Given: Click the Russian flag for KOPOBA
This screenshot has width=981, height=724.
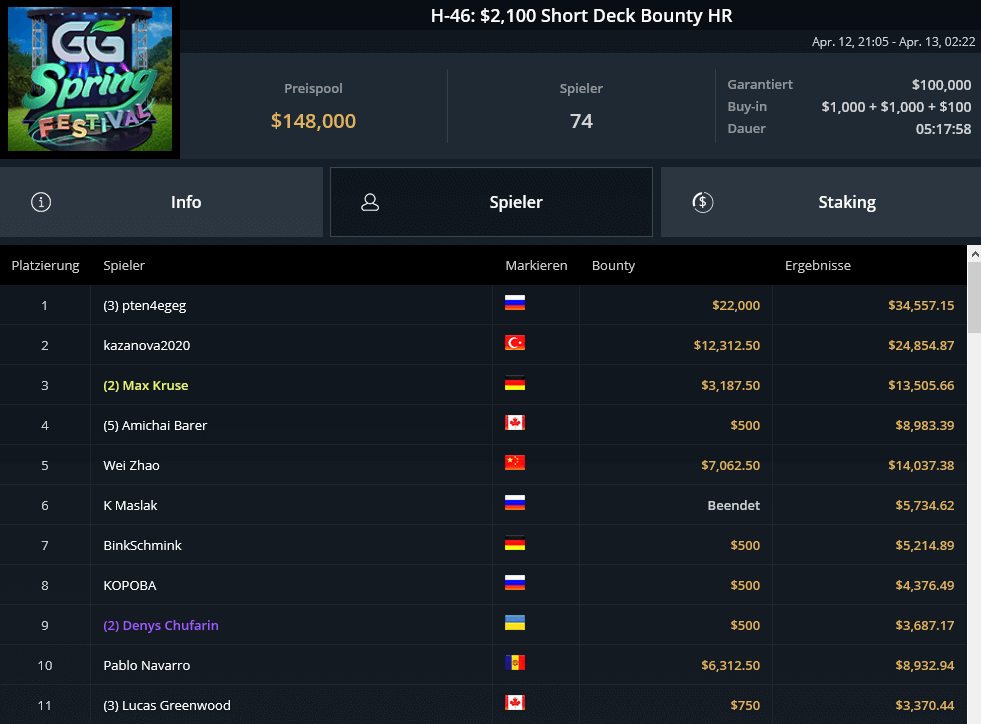Looking at the screenshot, I should click(515, 583).
